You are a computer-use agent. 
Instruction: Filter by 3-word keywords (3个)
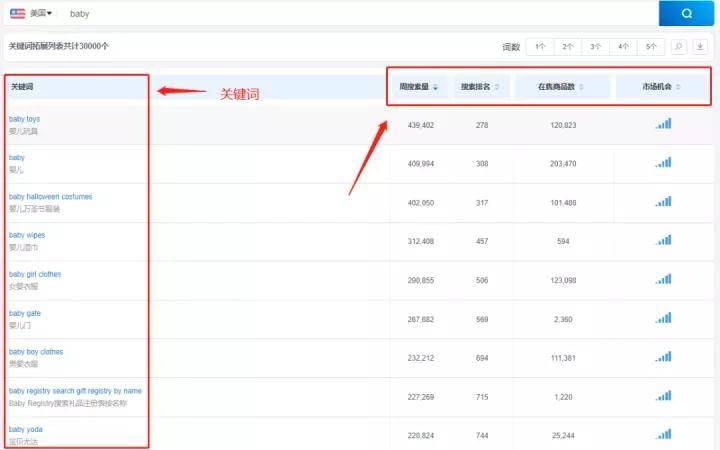595,47
